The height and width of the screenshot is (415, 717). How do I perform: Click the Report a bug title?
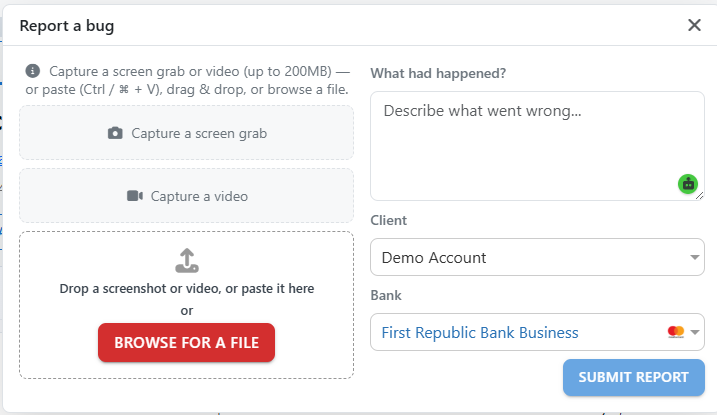point(67,26)
